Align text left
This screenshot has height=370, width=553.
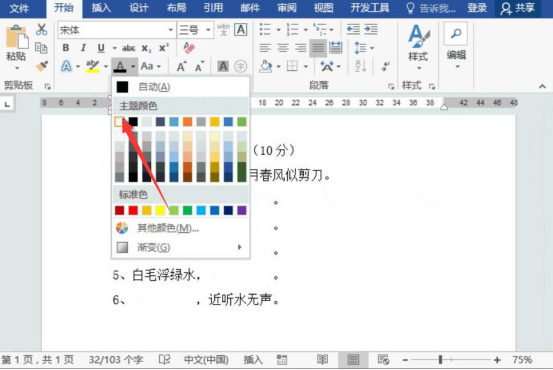265,48
